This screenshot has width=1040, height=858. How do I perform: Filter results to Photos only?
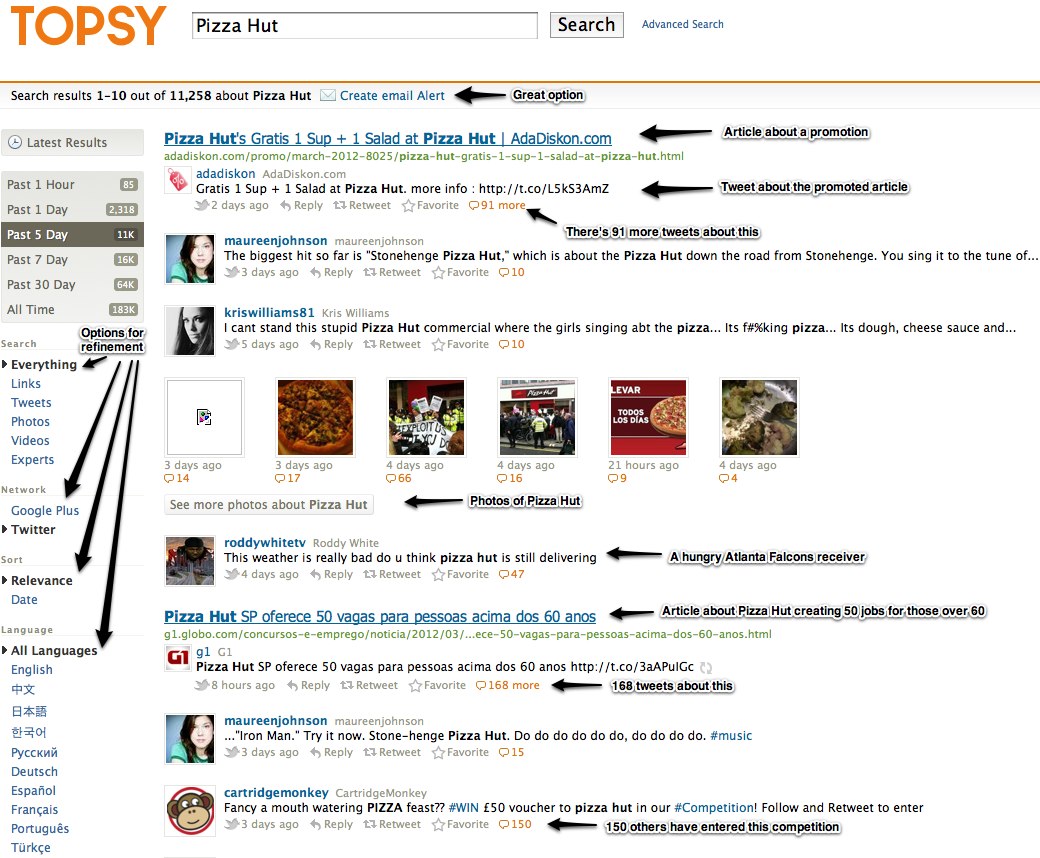pos(30,422)
